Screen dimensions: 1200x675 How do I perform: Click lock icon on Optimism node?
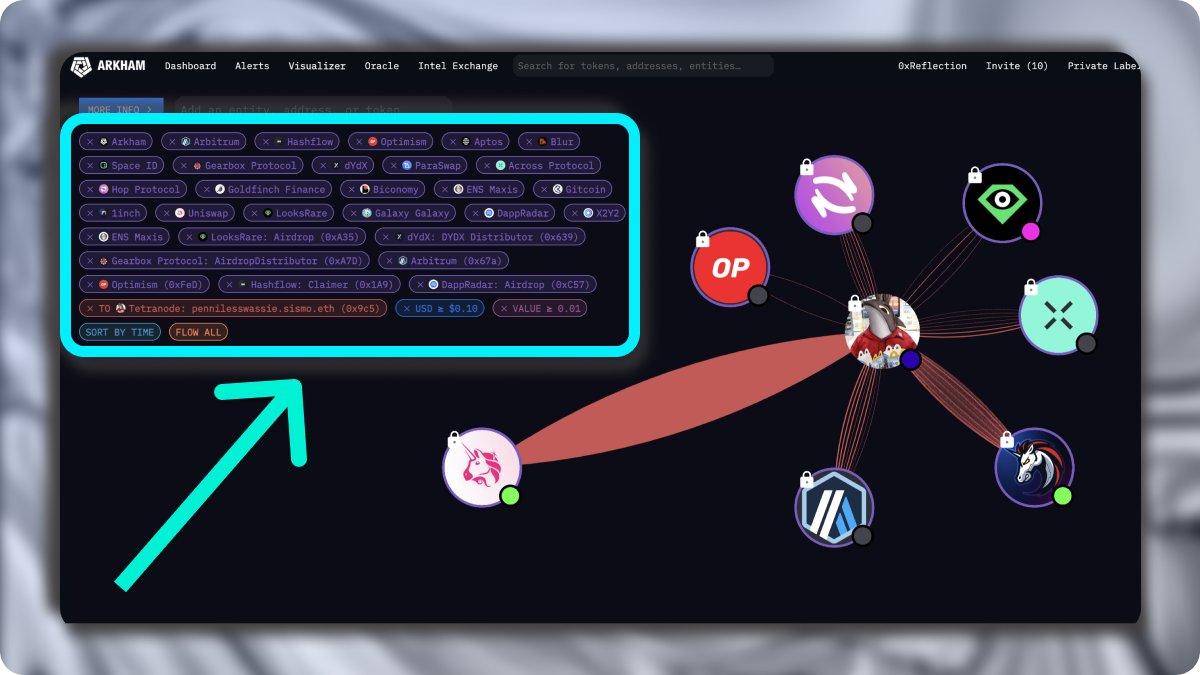[x=702, y=238]
